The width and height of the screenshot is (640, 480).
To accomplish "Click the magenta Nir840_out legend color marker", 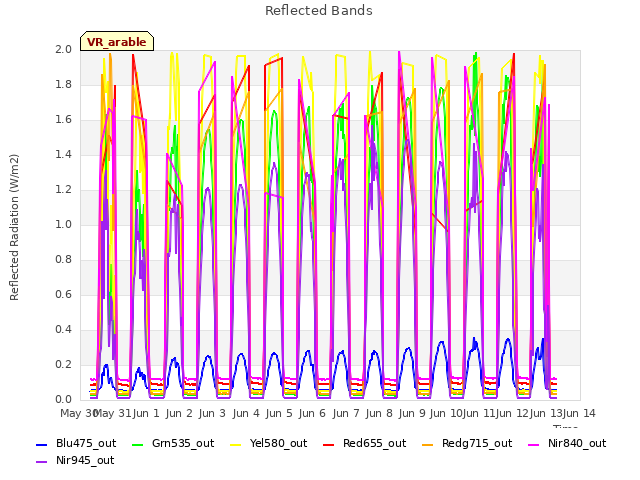I will (x=534, y=445).
